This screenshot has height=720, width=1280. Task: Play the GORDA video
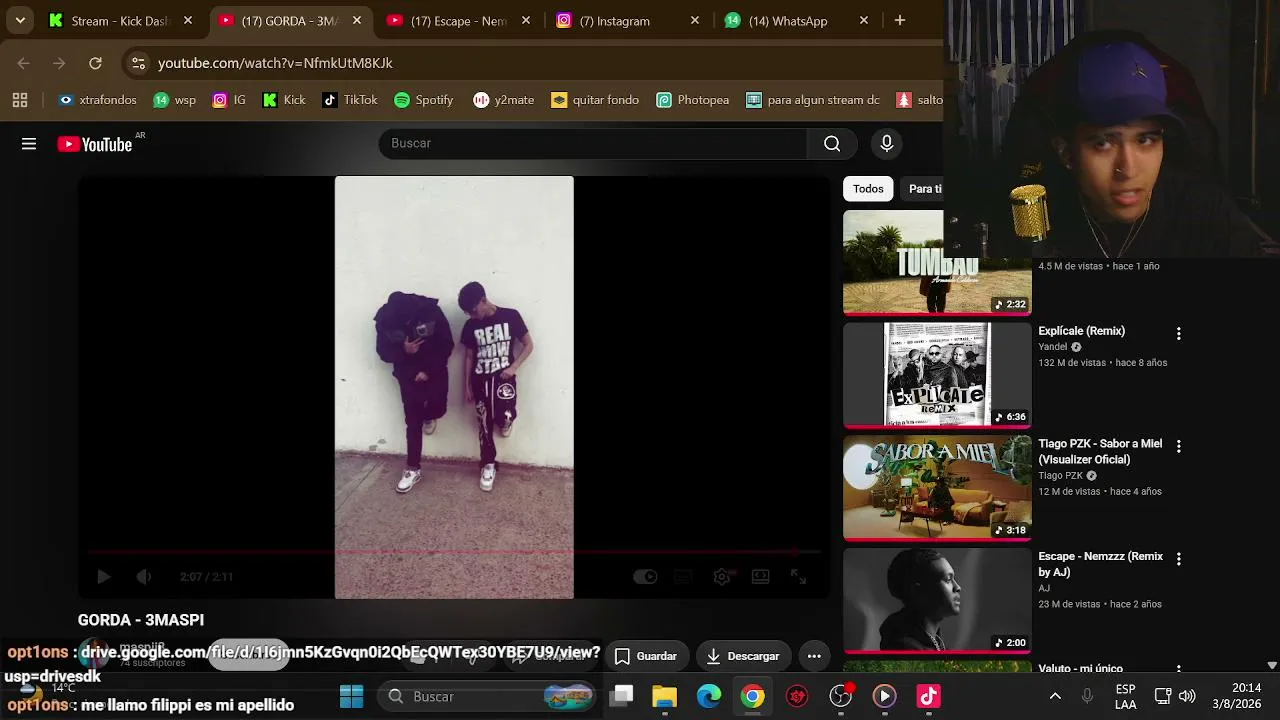103,576
